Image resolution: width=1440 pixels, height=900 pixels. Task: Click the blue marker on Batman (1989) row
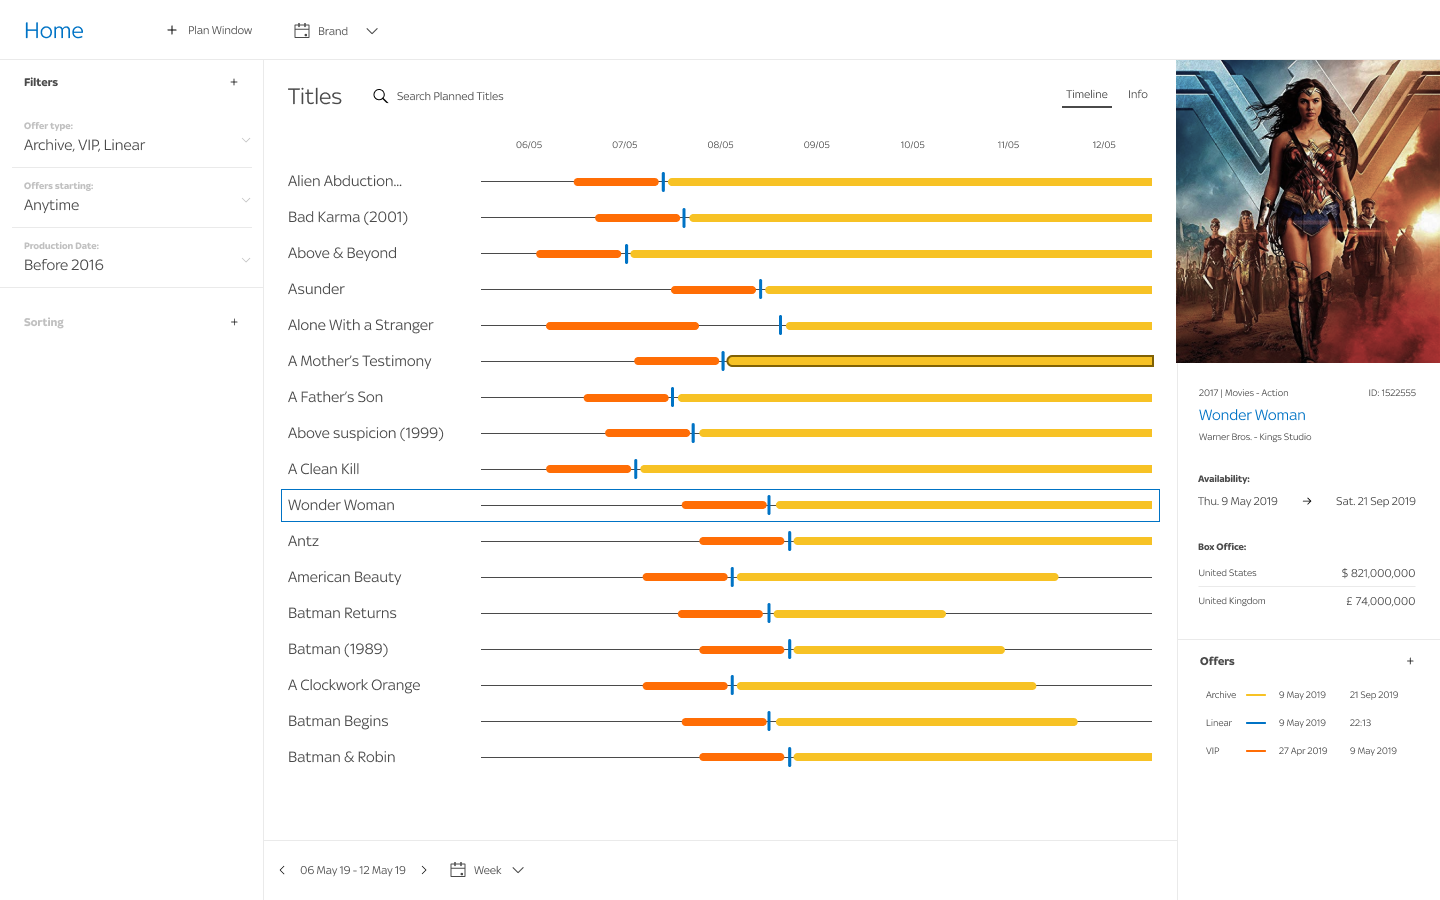789,649
